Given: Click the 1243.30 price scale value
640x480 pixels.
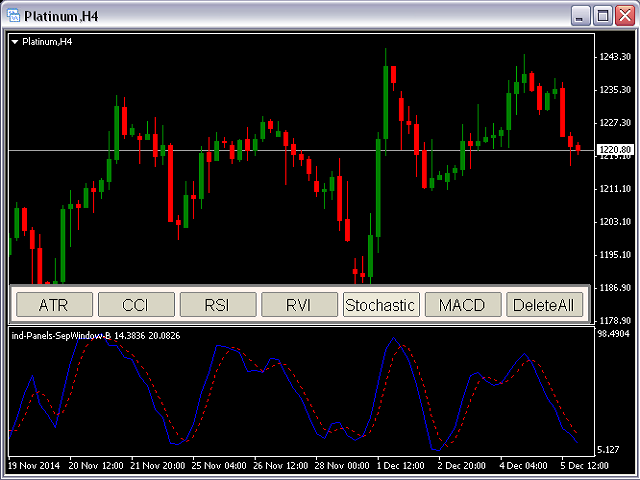Looking at the screenshot, I should [612, 56].
